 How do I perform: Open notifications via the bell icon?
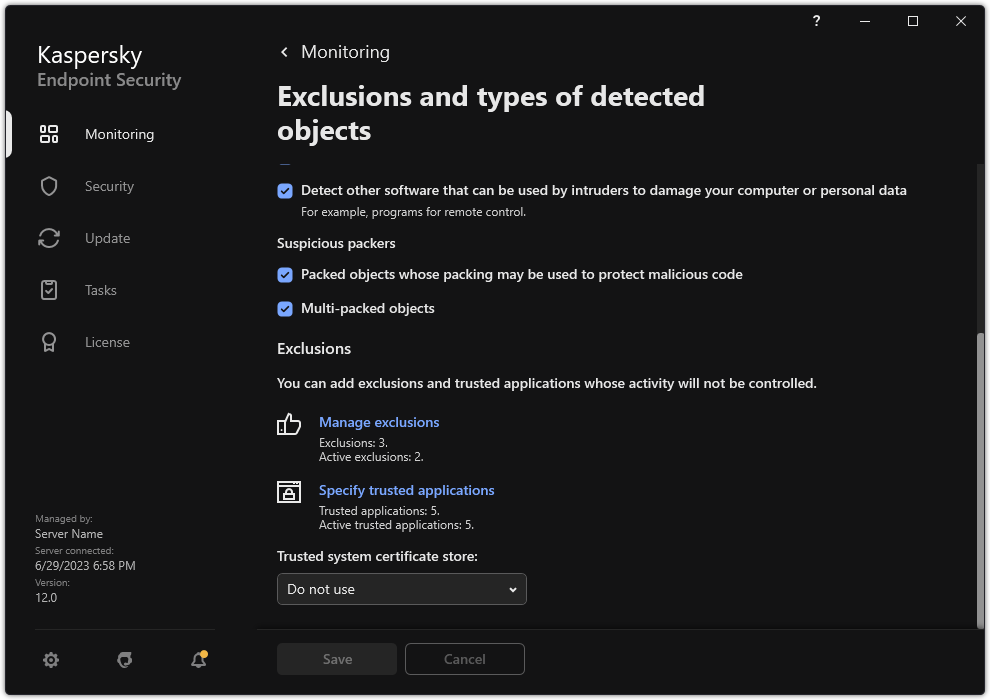coord(197,660)
